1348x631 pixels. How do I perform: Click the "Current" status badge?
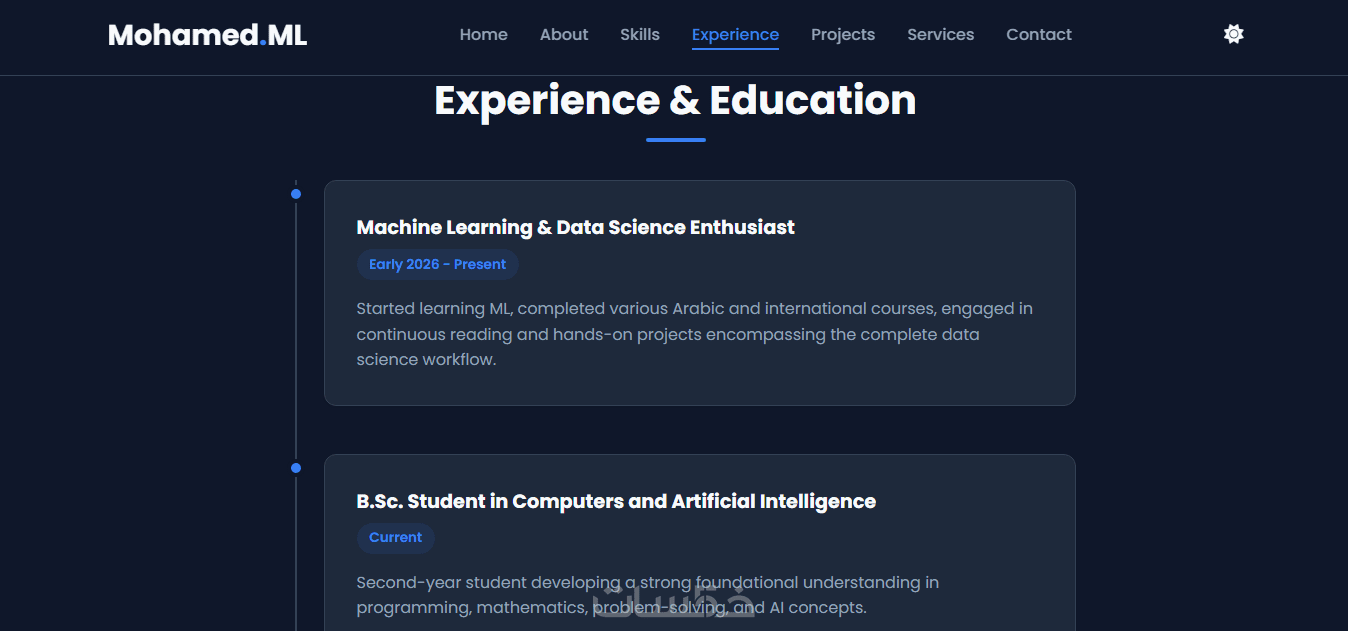tap(395, 538)
